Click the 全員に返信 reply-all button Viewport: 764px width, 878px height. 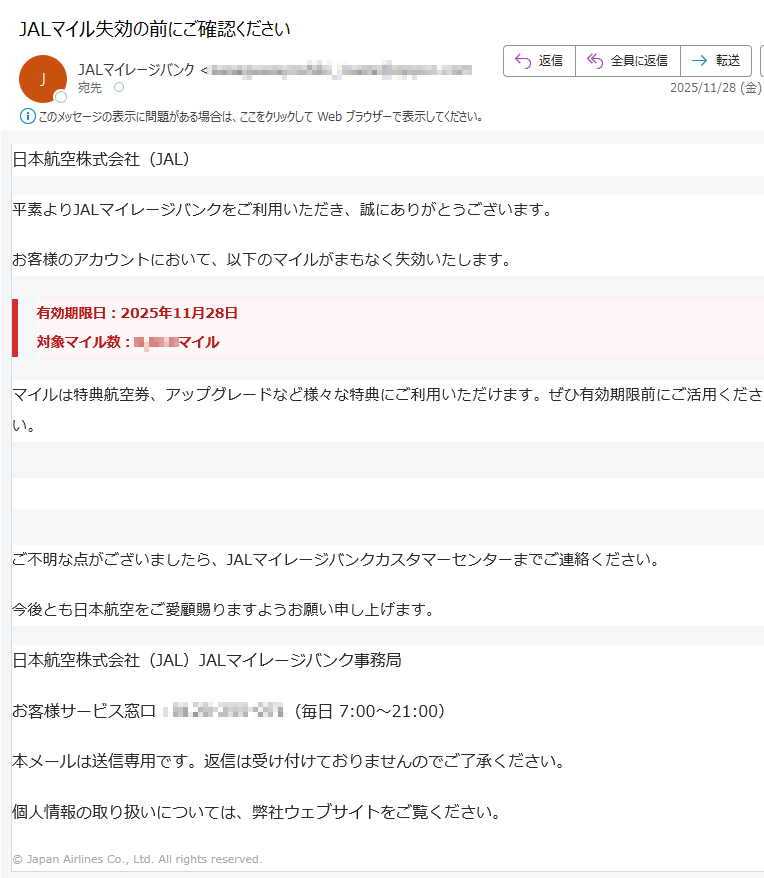click(627, 61)
